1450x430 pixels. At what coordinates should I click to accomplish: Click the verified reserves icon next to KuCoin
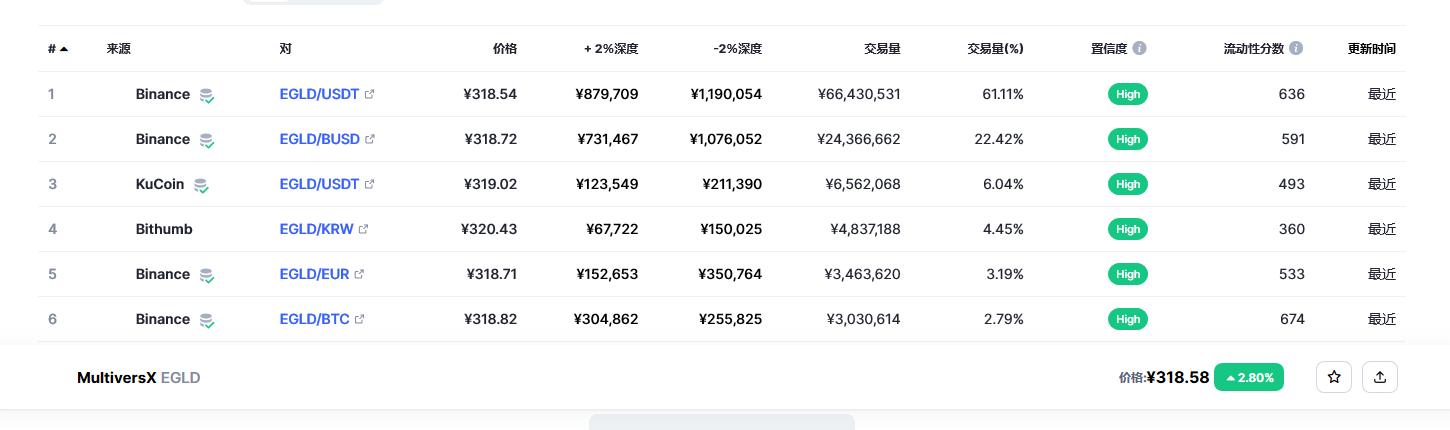(201, 185)
